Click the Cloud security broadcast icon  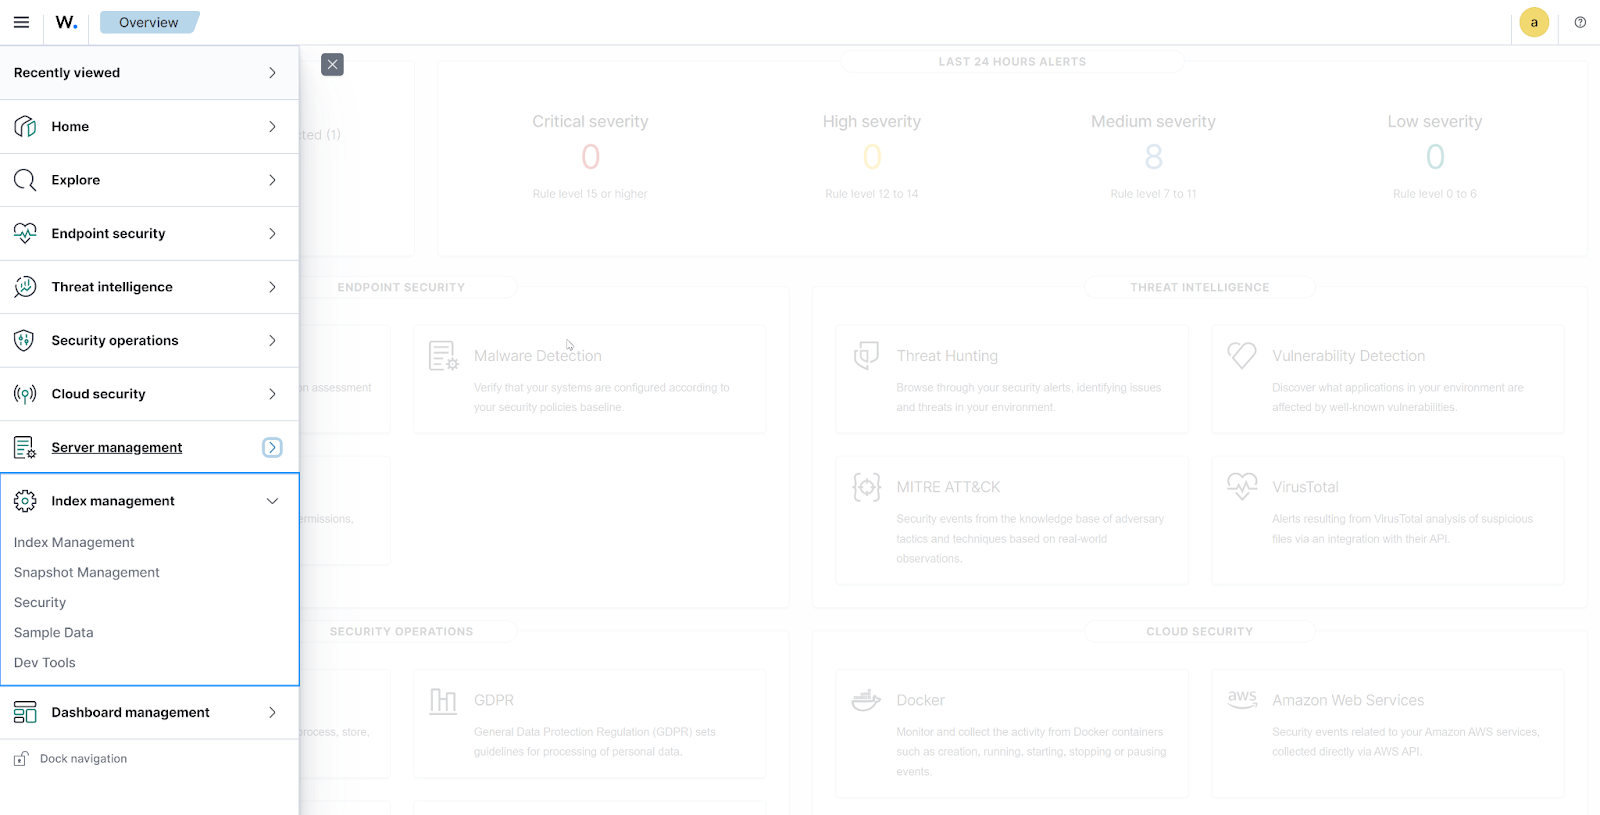(x=25, y=394)
